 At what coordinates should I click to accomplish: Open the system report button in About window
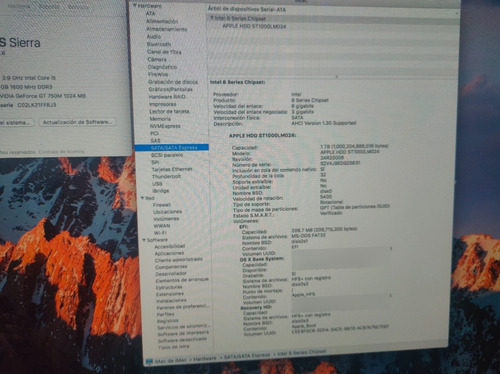[x=15, y=123]
